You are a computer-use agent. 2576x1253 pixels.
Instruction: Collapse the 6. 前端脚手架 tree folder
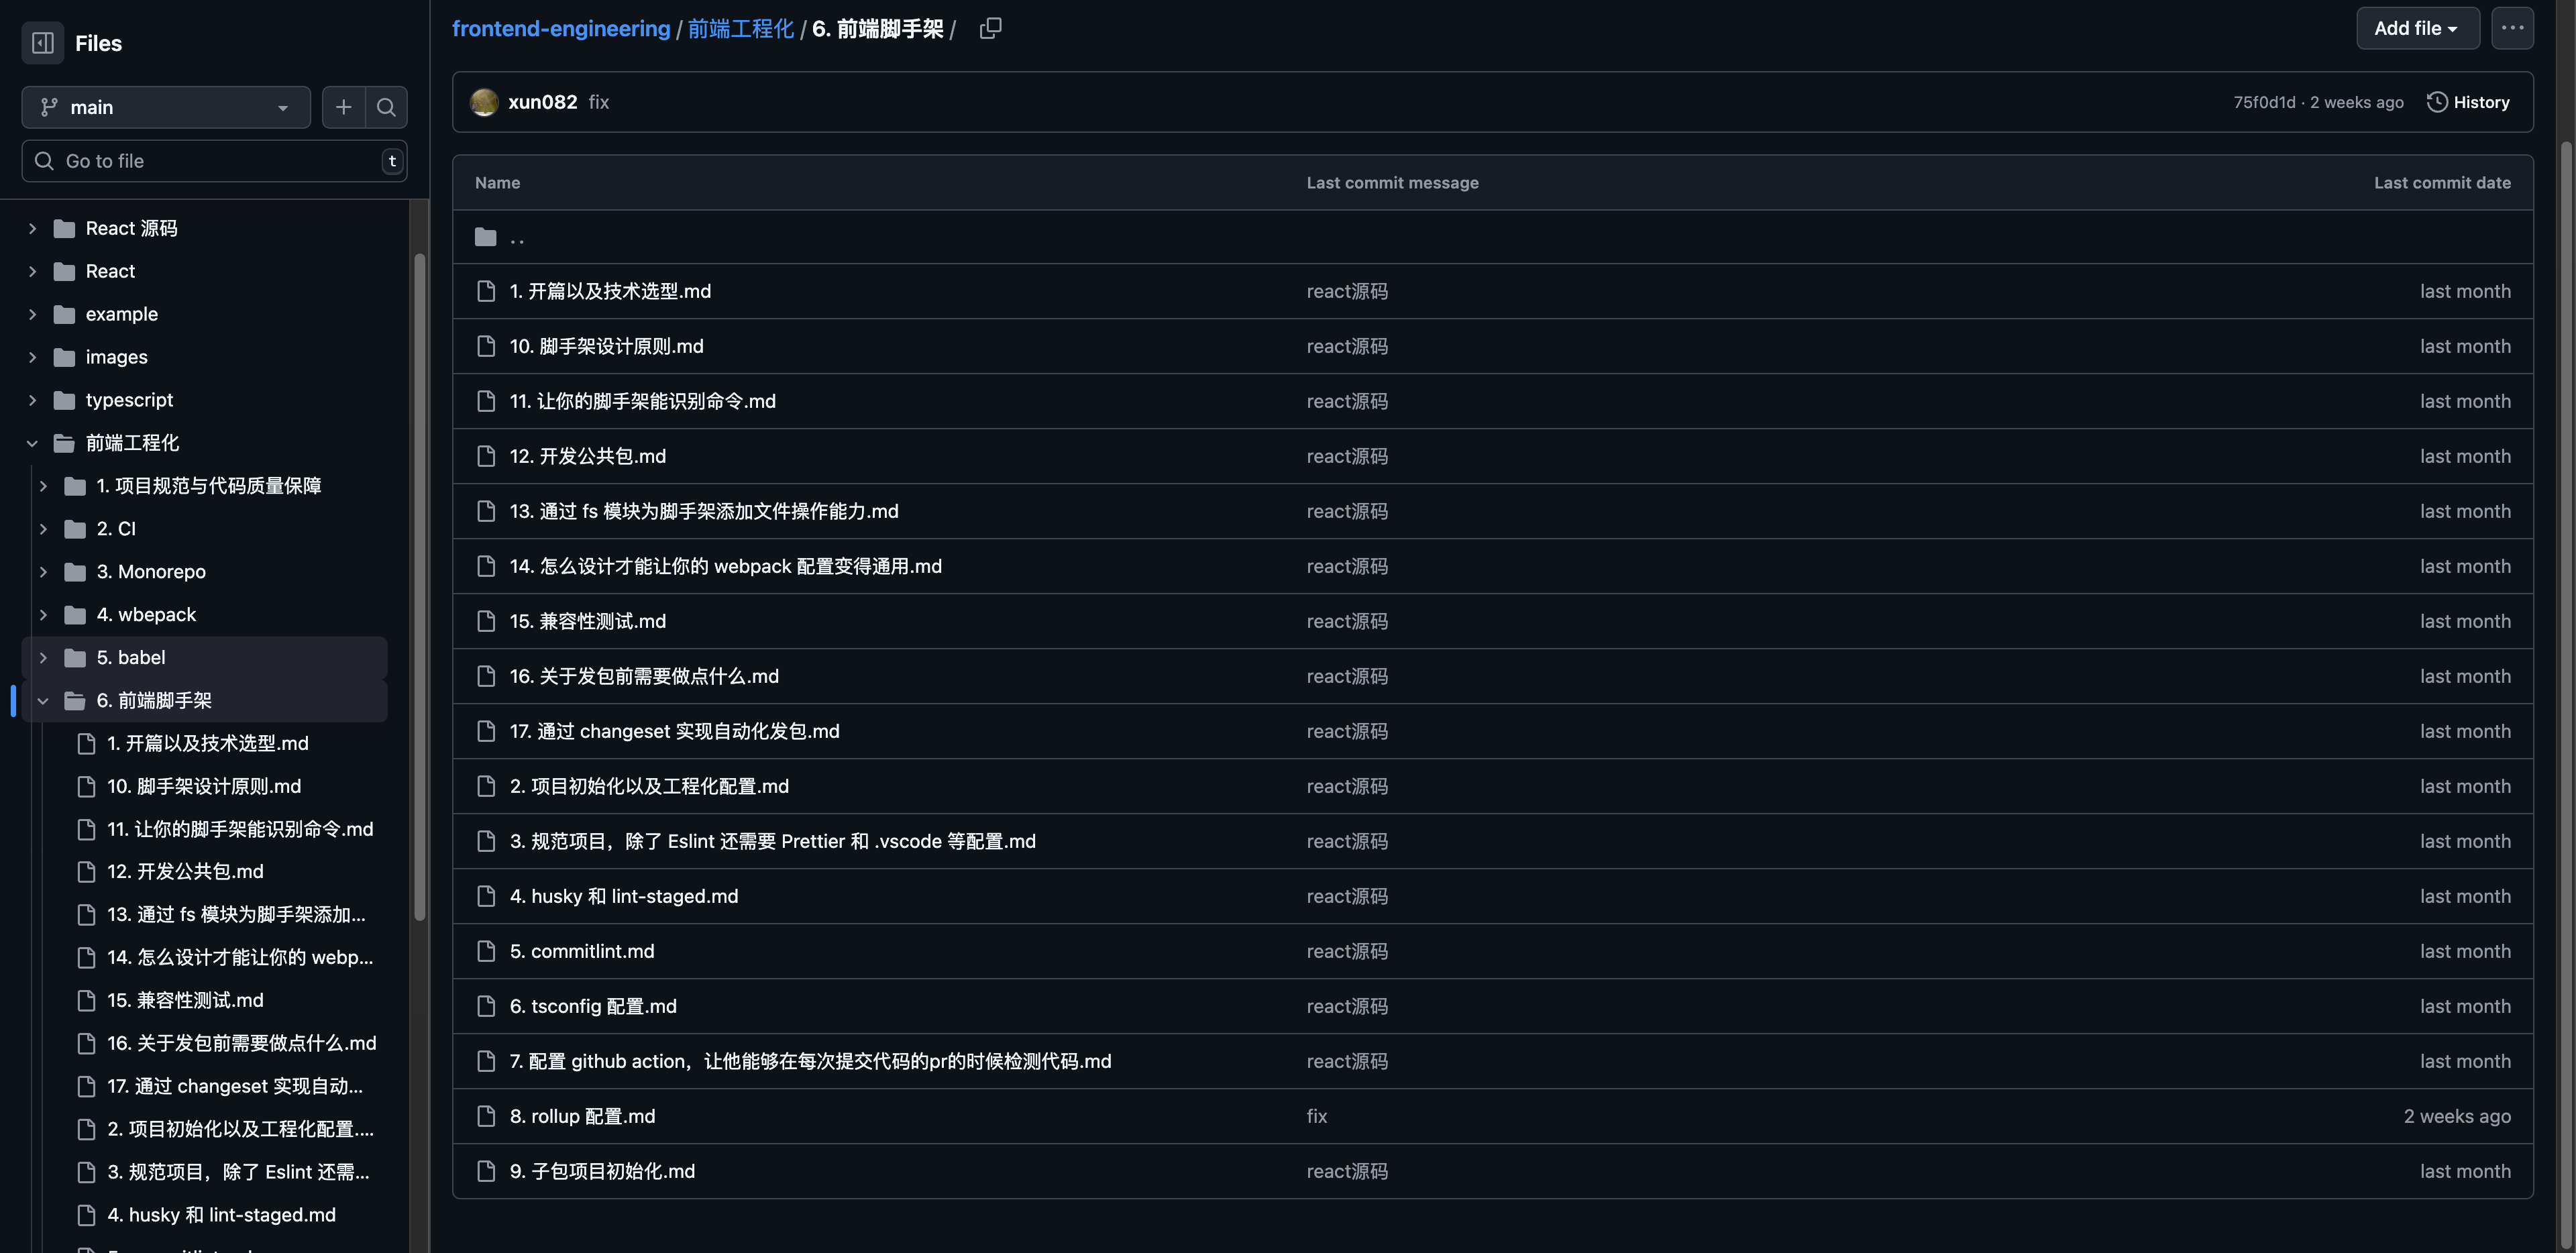(43, 700)
